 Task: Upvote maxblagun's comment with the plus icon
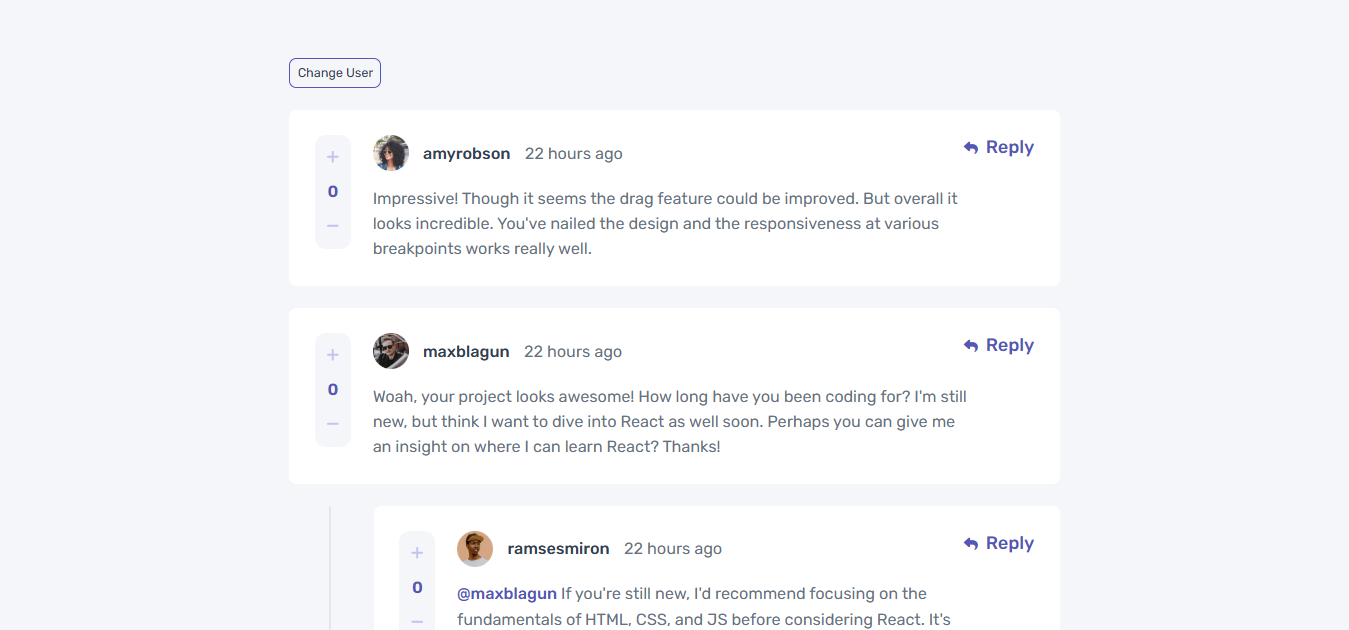(x=333, y=355)
